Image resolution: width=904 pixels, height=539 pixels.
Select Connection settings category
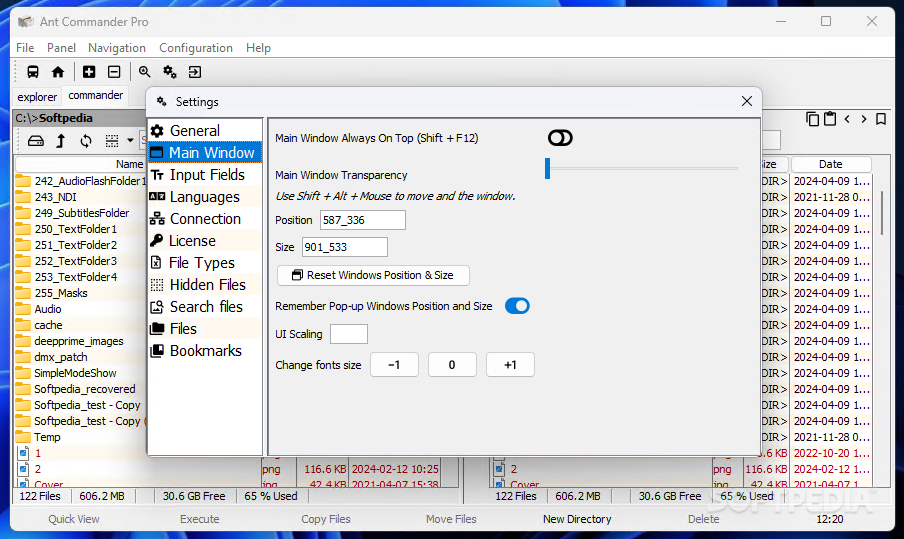(205, 219)
